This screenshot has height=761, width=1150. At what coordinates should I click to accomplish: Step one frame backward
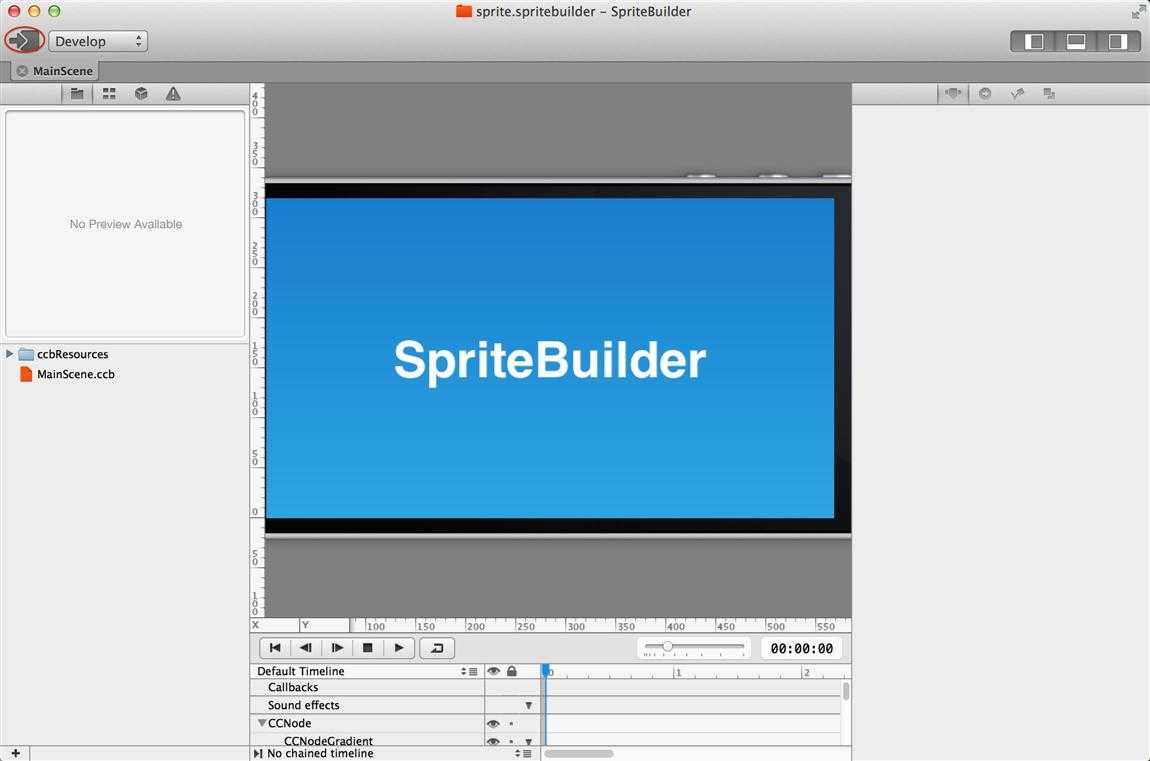306,648
